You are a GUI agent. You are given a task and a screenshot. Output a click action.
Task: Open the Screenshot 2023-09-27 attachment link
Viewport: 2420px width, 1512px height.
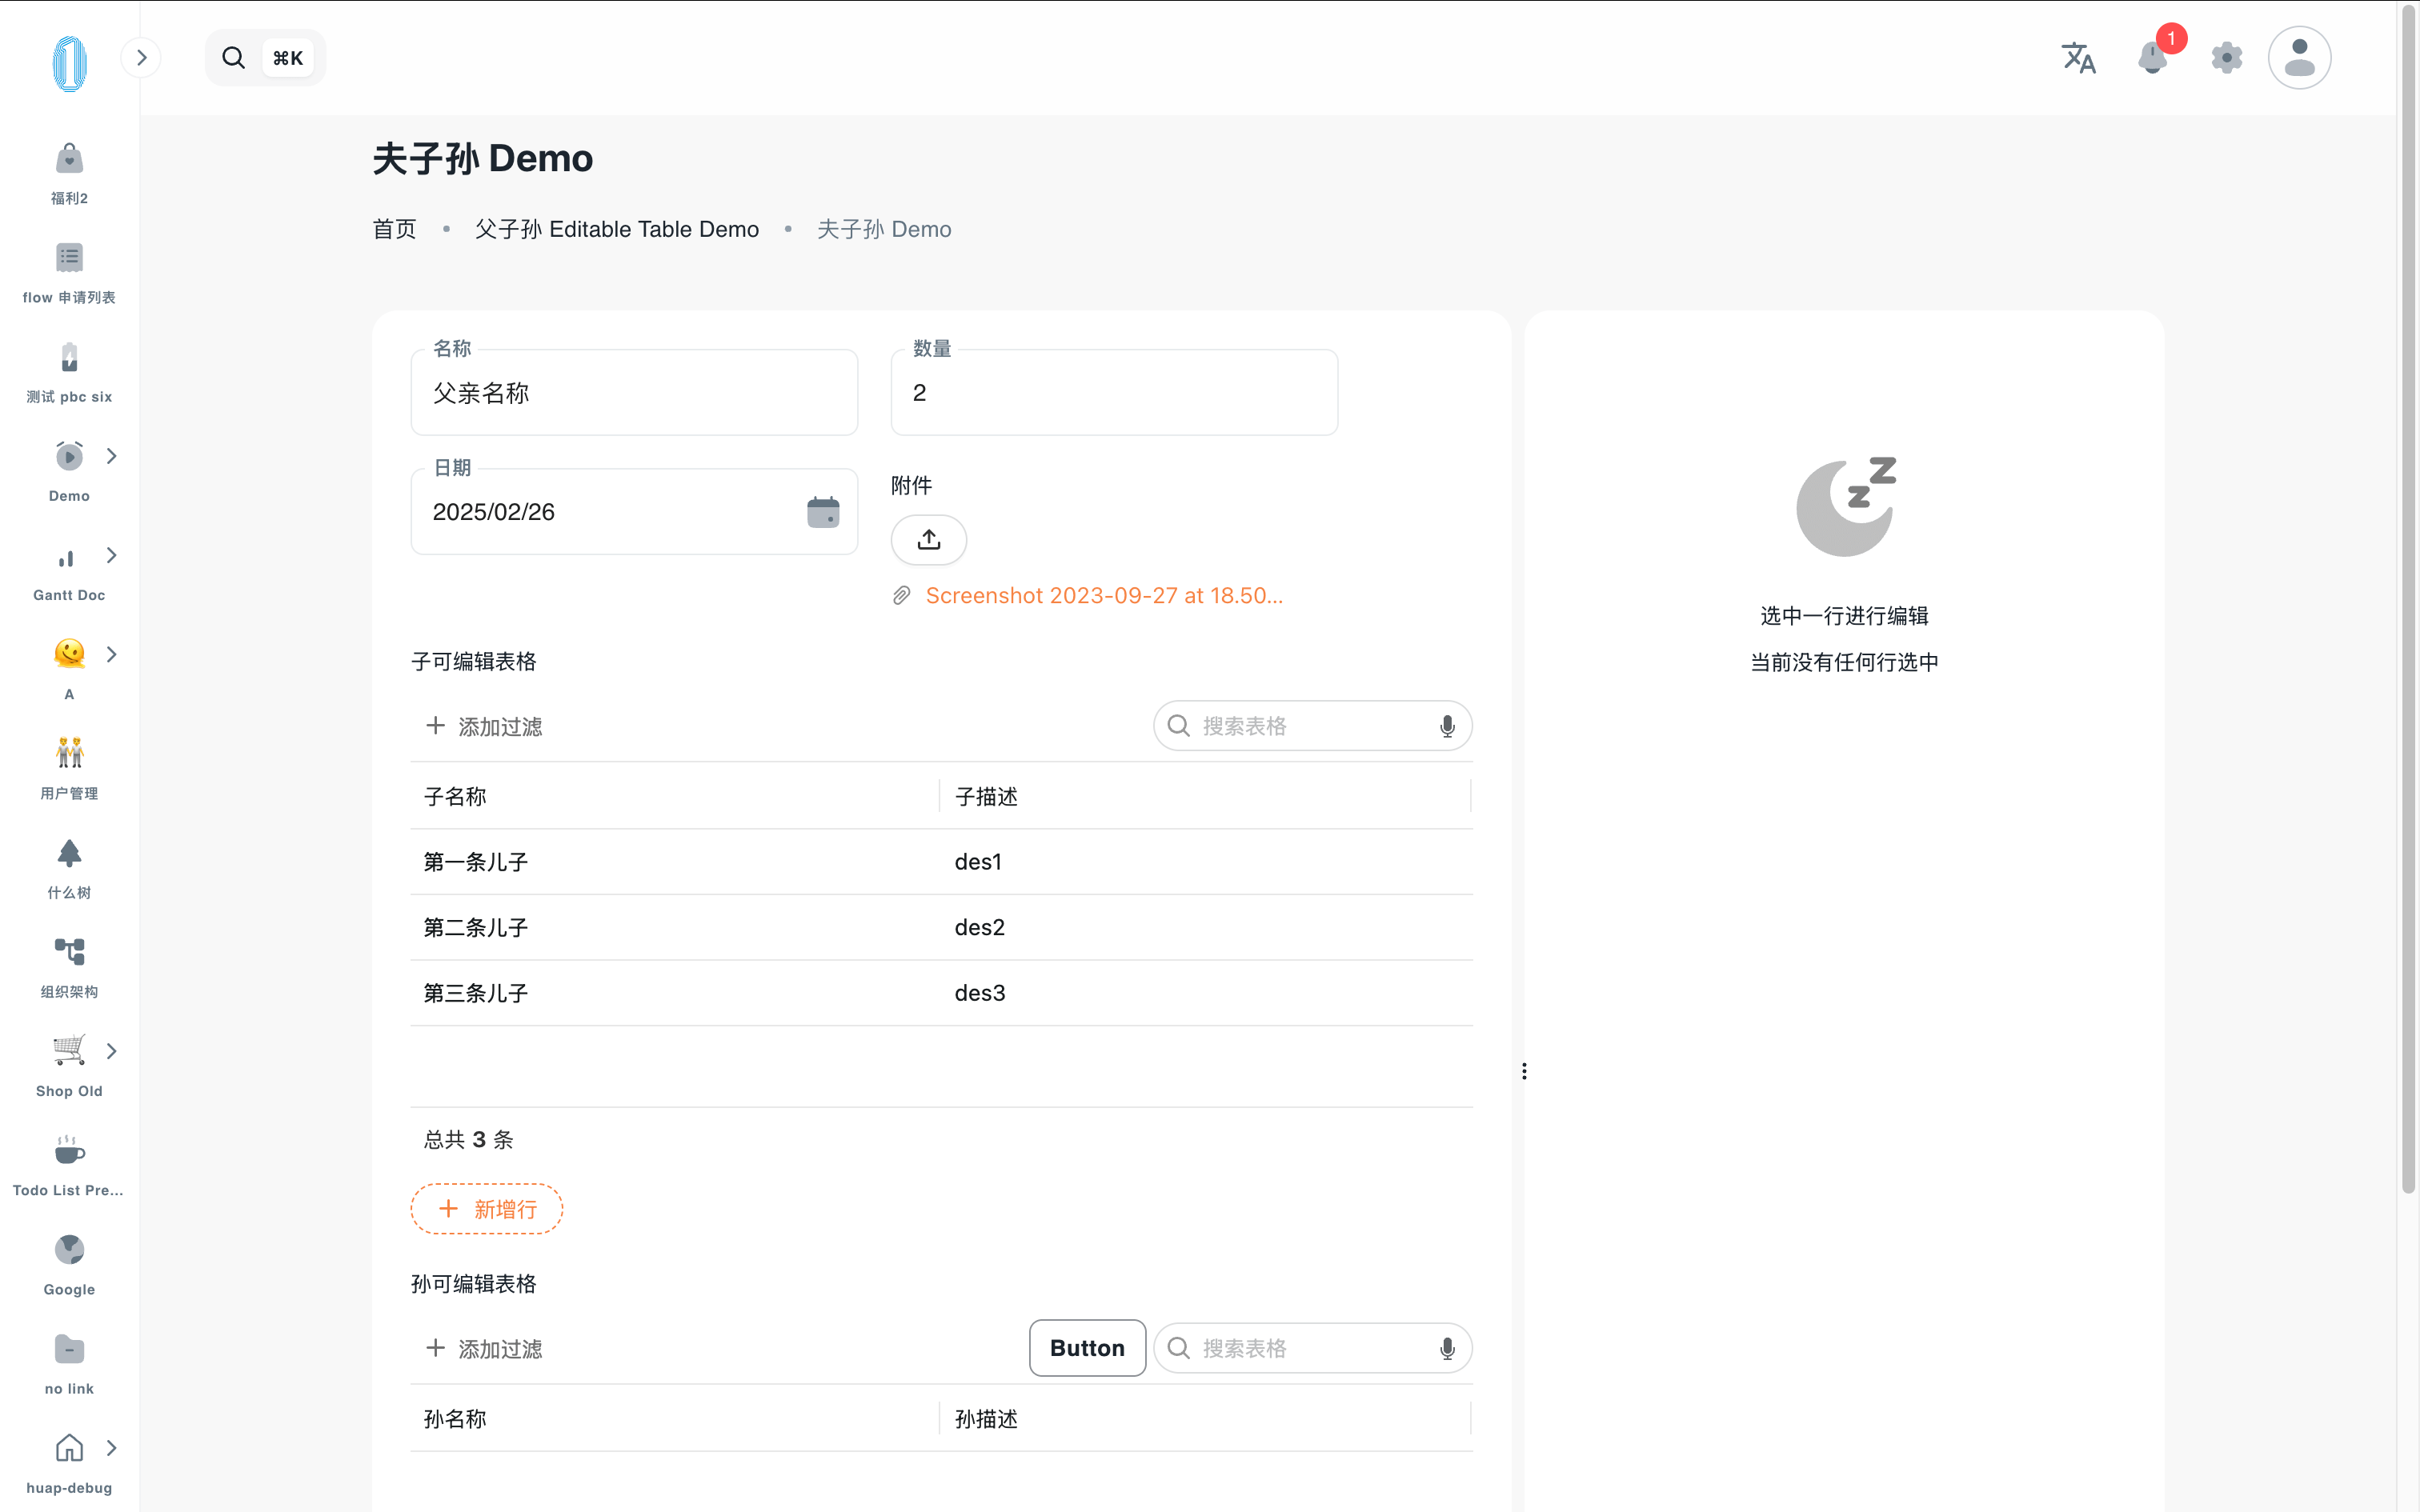click(x=1104, y=596)
